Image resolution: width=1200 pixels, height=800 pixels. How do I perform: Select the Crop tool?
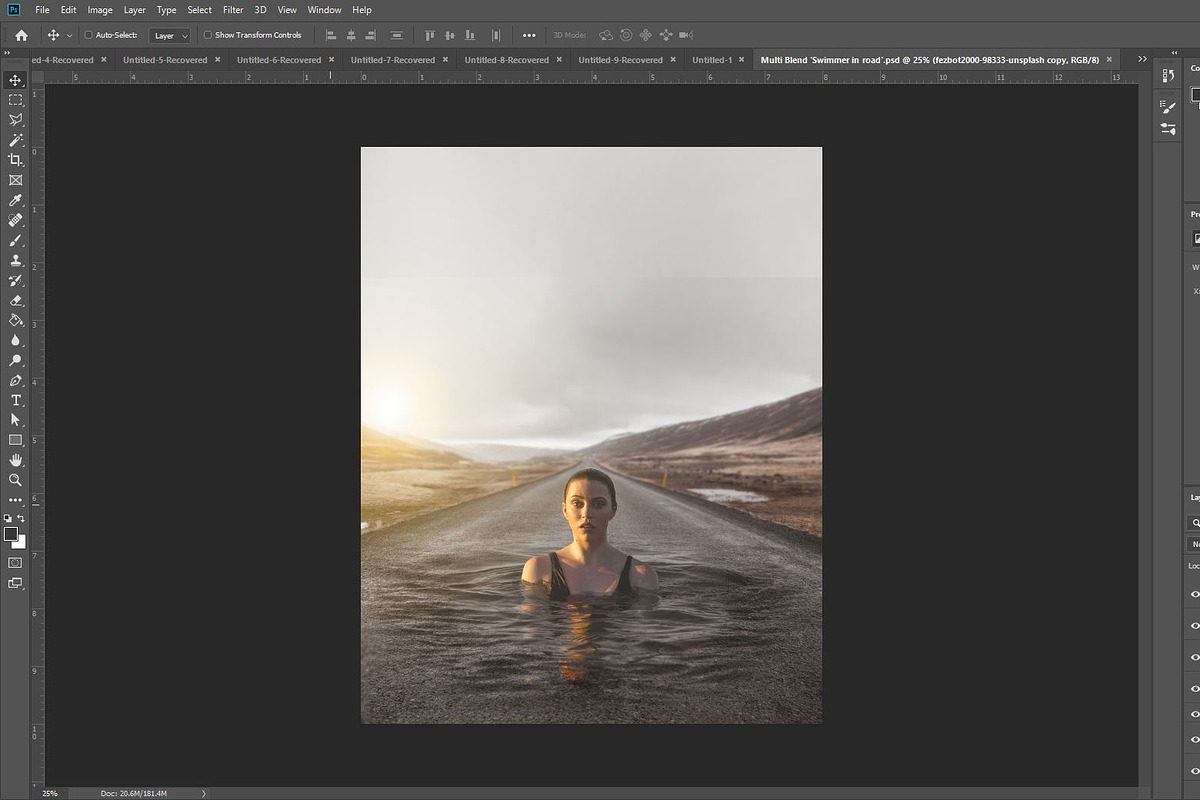click(15, 160)
